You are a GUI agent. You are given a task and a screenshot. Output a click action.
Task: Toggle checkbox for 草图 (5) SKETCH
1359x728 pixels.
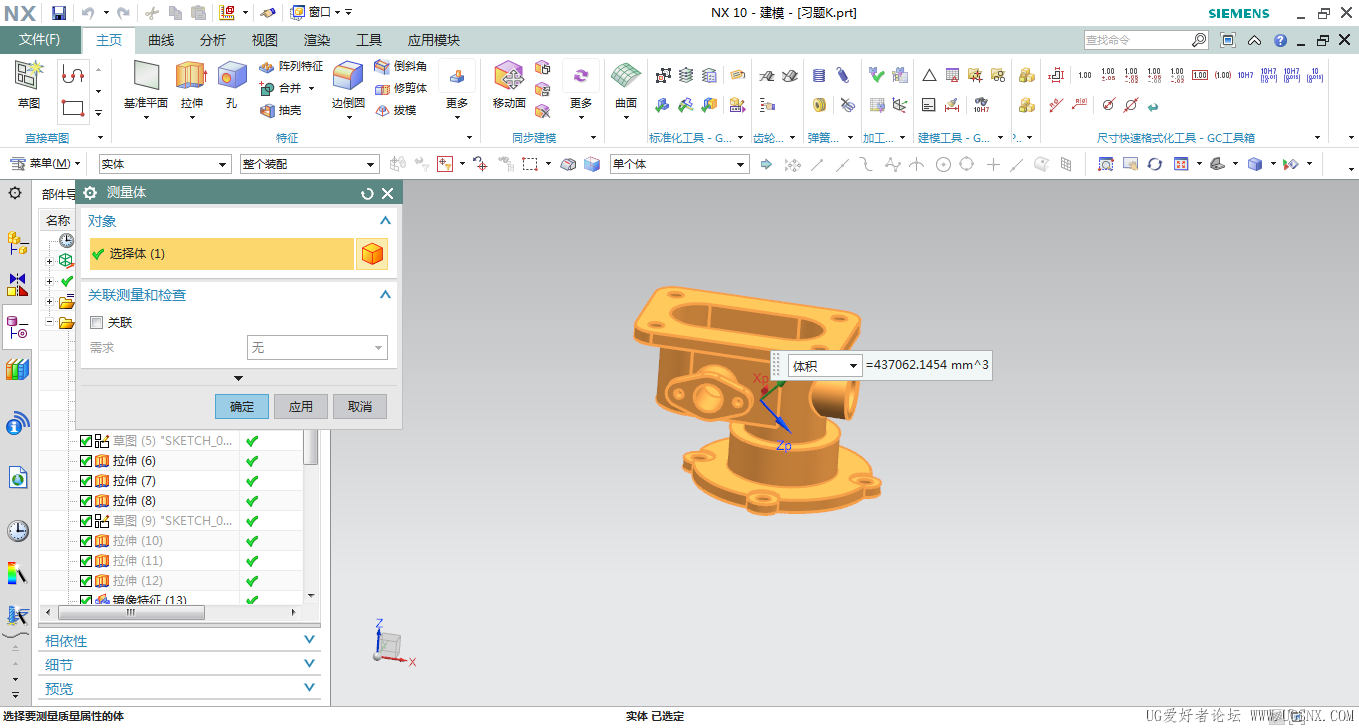coord(85,441)
